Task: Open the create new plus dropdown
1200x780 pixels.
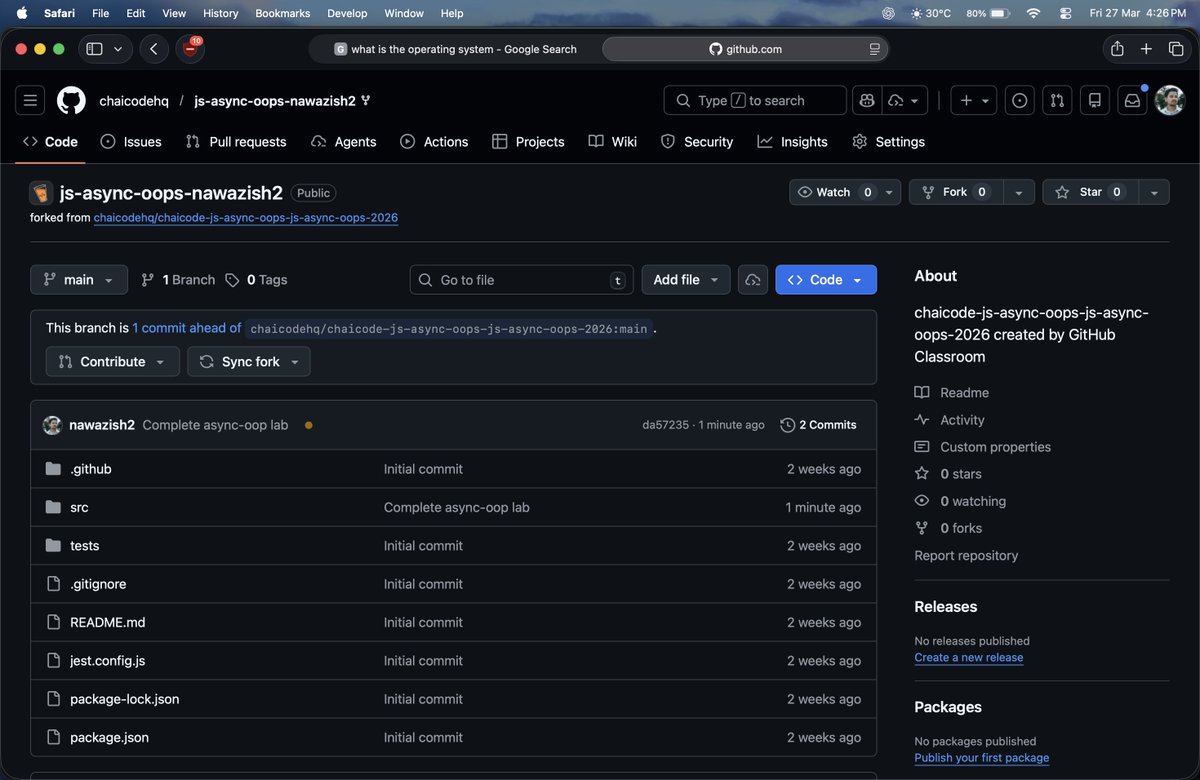Action: click(x=975, y=100)
